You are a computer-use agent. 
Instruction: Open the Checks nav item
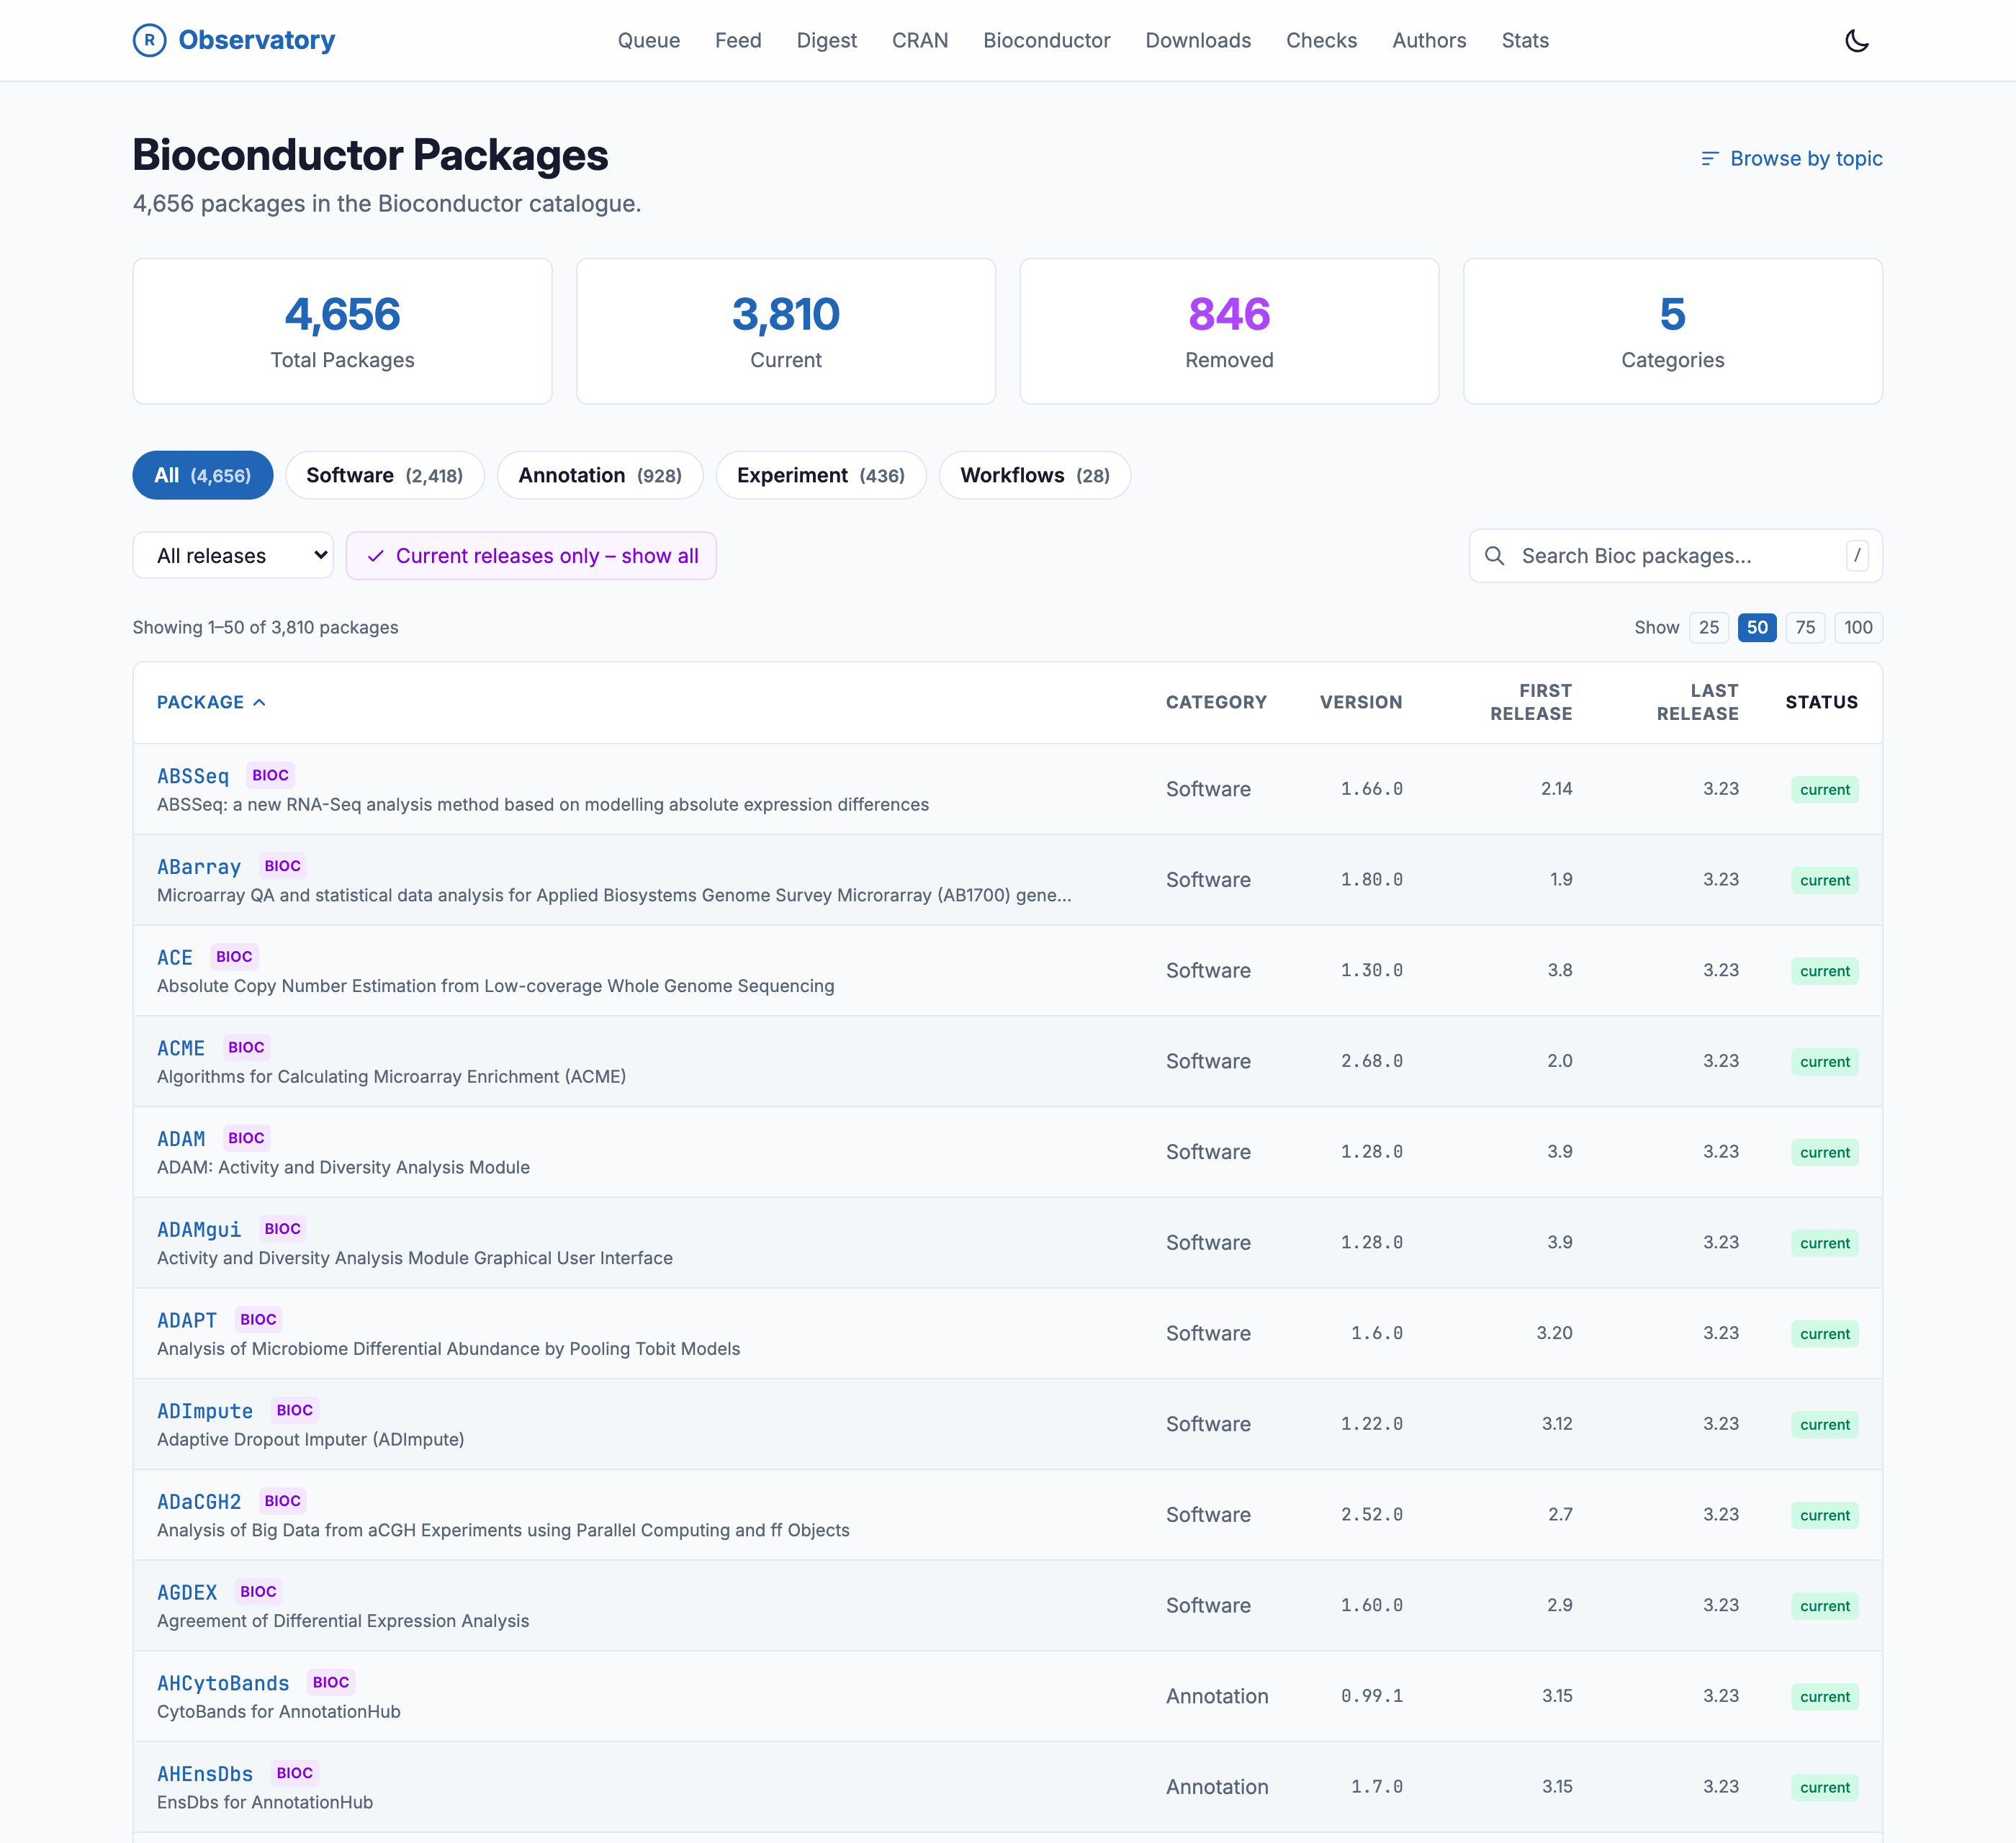pos(1321,40)
